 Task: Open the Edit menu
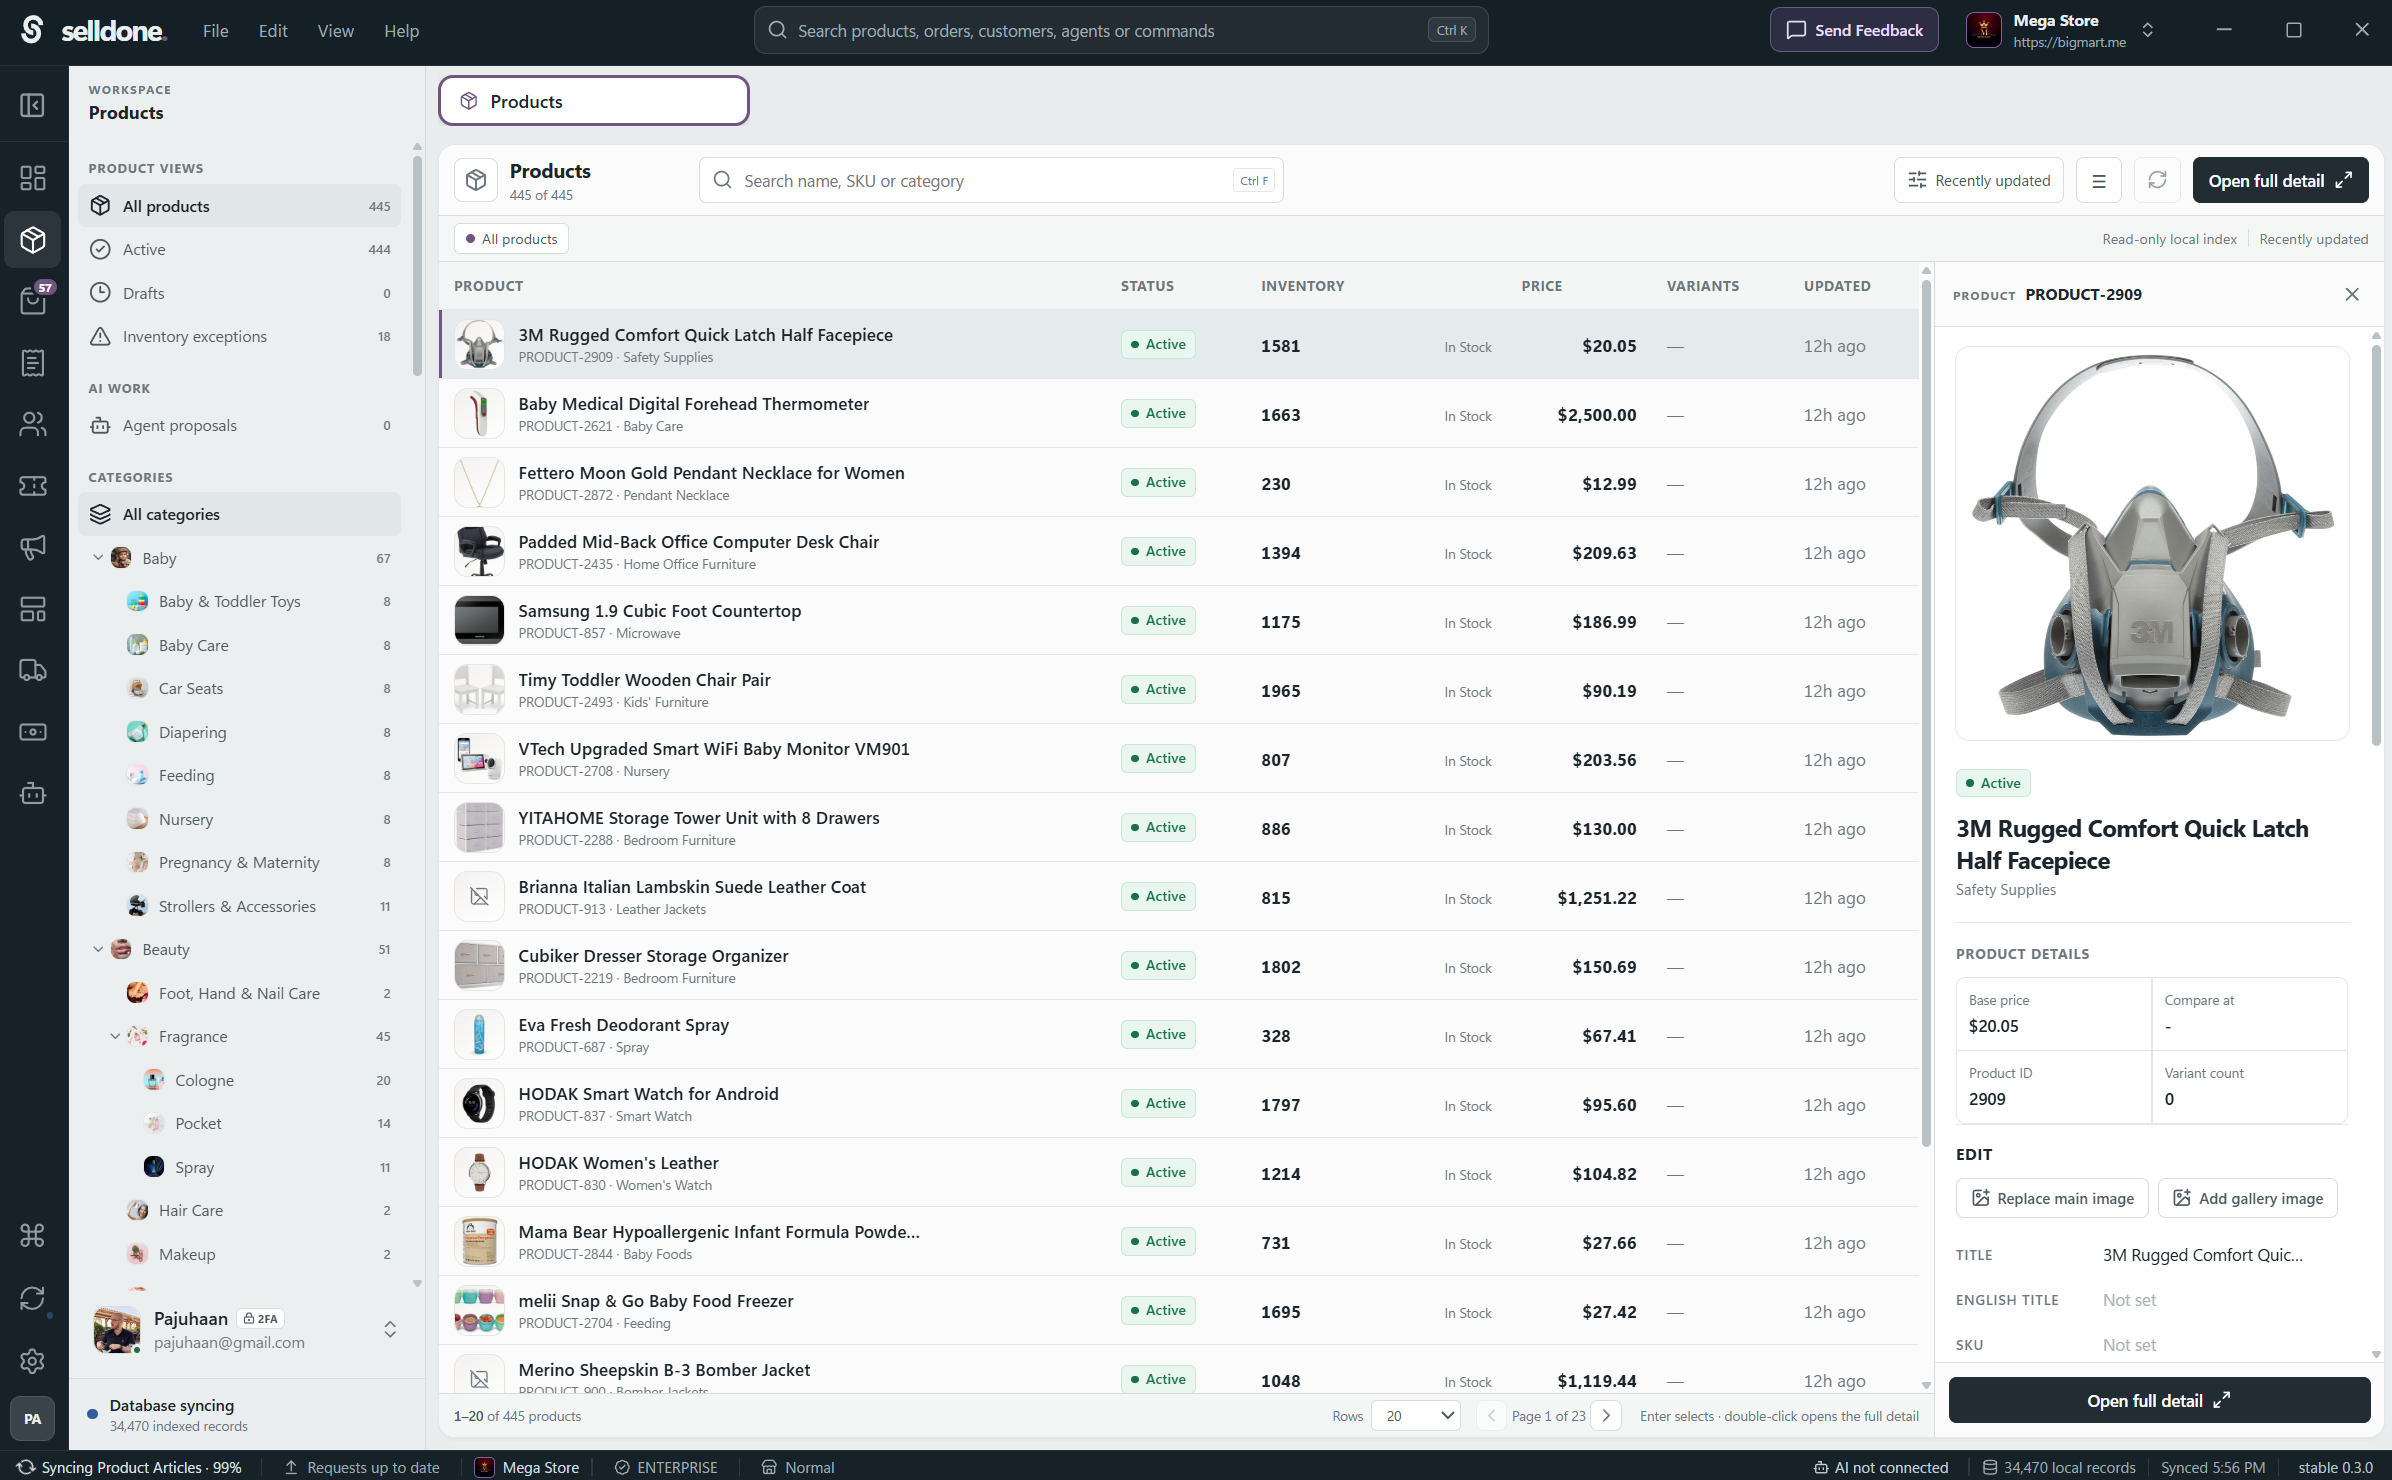(x=273, y=31)
